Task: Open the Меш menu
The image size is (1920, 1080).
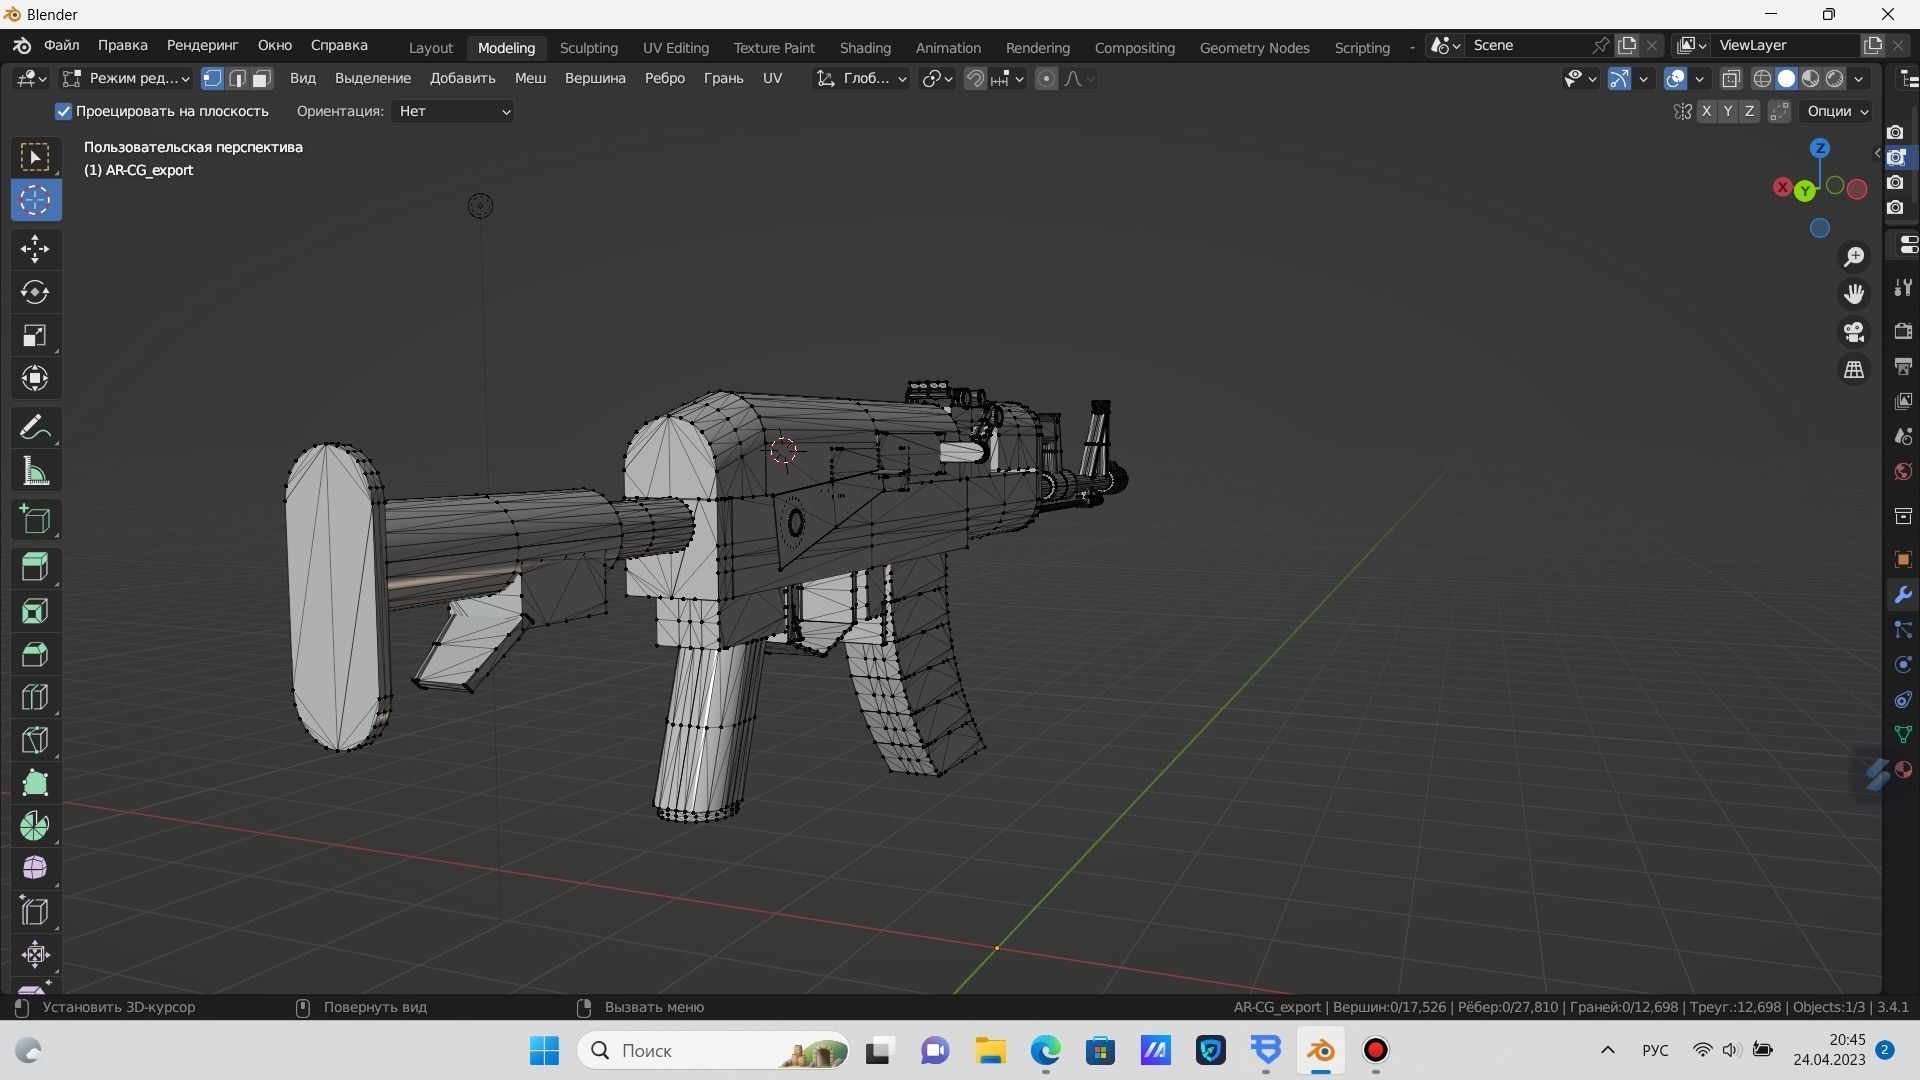Action: pos(530,78)
